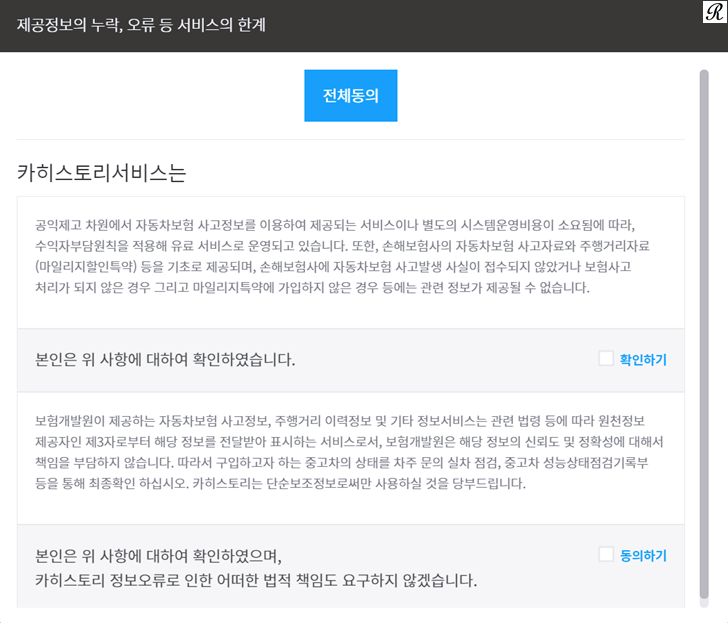Click the R icon in top-right corner
The width and height of the screenshot is (728, 623).
pos(715,12)
